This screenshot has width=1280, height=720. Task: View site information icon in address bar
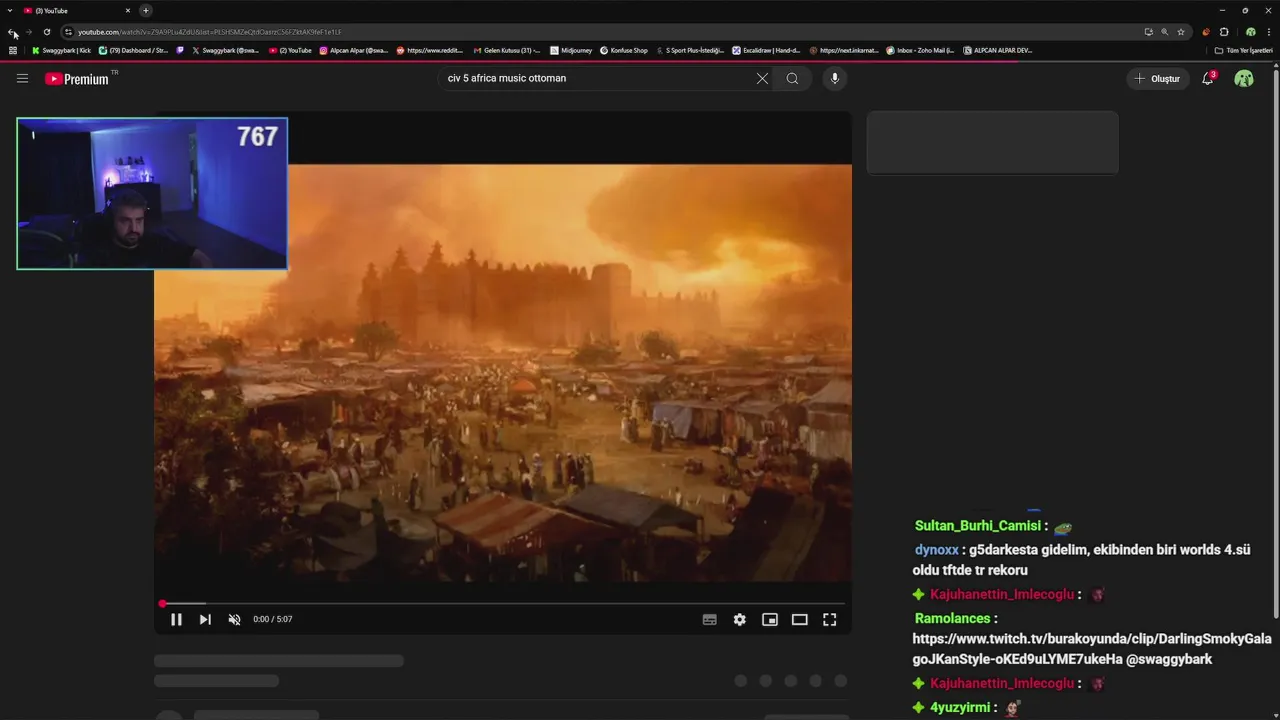[x=68, y=32]
